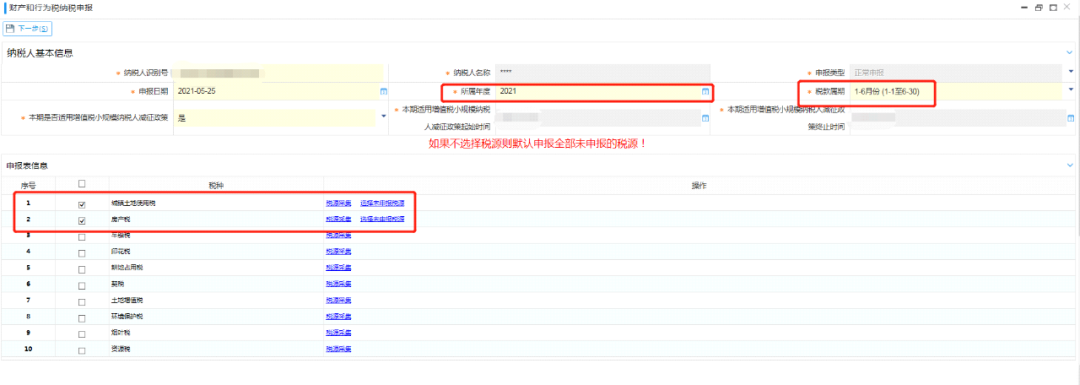Click the 税种 column header
Viewport: 1080px width, 385px height.
[216, 186]
